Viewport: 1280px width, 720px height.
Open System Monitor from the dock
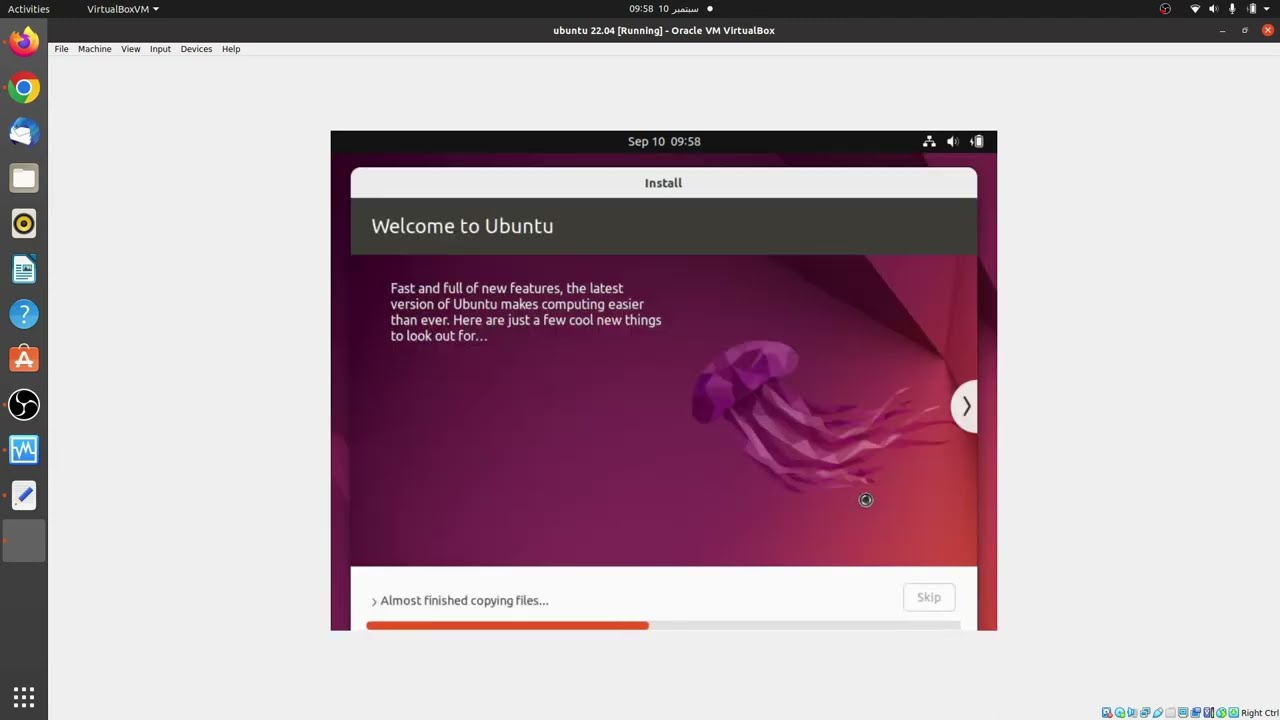coord(24,450)
